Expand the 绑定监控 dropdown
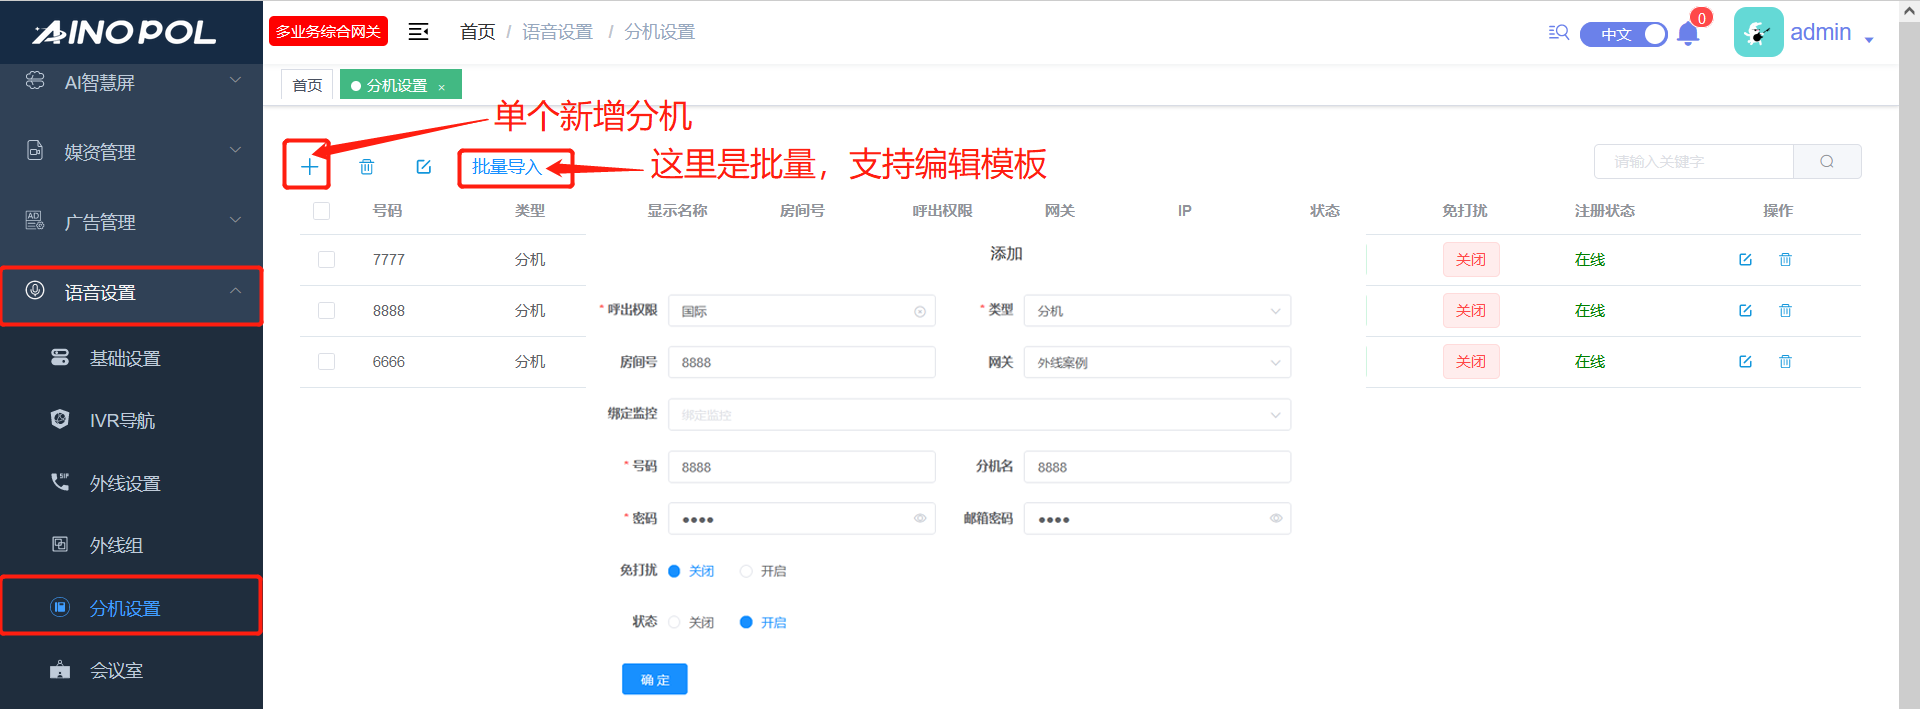Image resolution: width=1920 pixels, height=709 pixels. (x=978, y=415)
